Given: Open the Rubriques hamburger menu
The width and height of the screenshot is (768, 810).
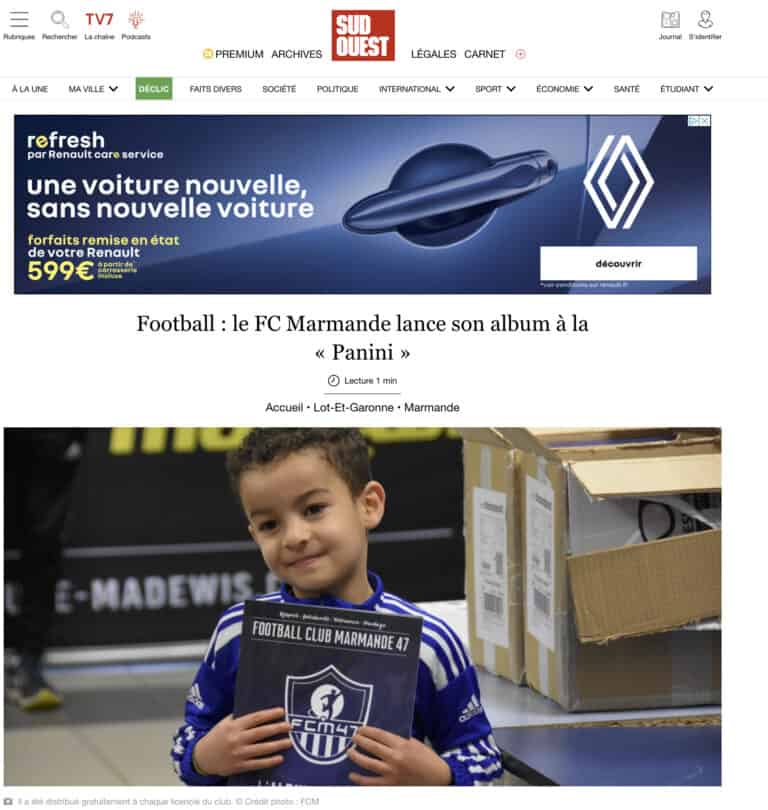Looking at the screenshot, I should pyautogui.click(x=19, y=20).
